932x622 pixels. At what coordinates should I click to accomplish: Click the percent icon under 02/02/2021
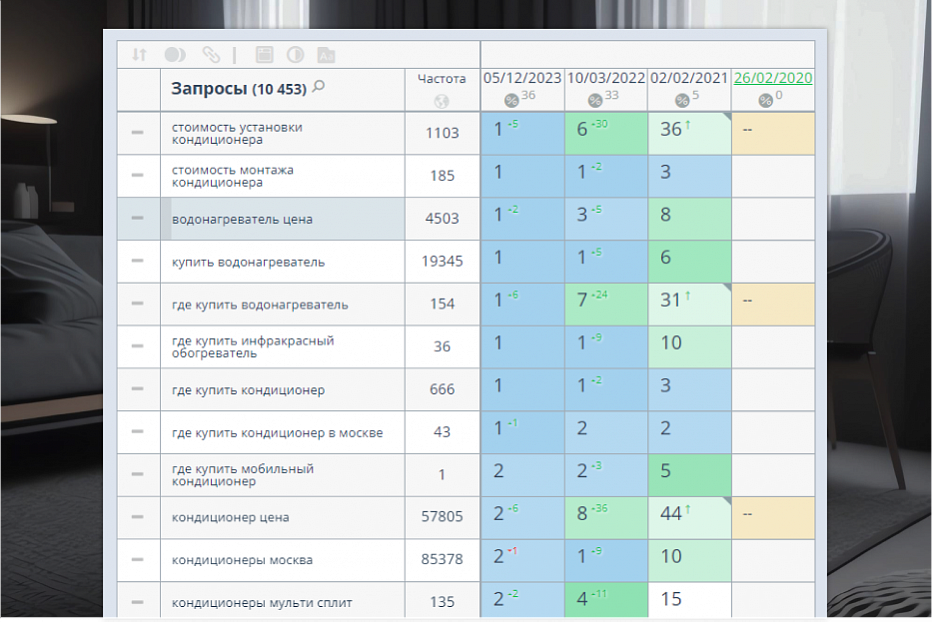682,100
